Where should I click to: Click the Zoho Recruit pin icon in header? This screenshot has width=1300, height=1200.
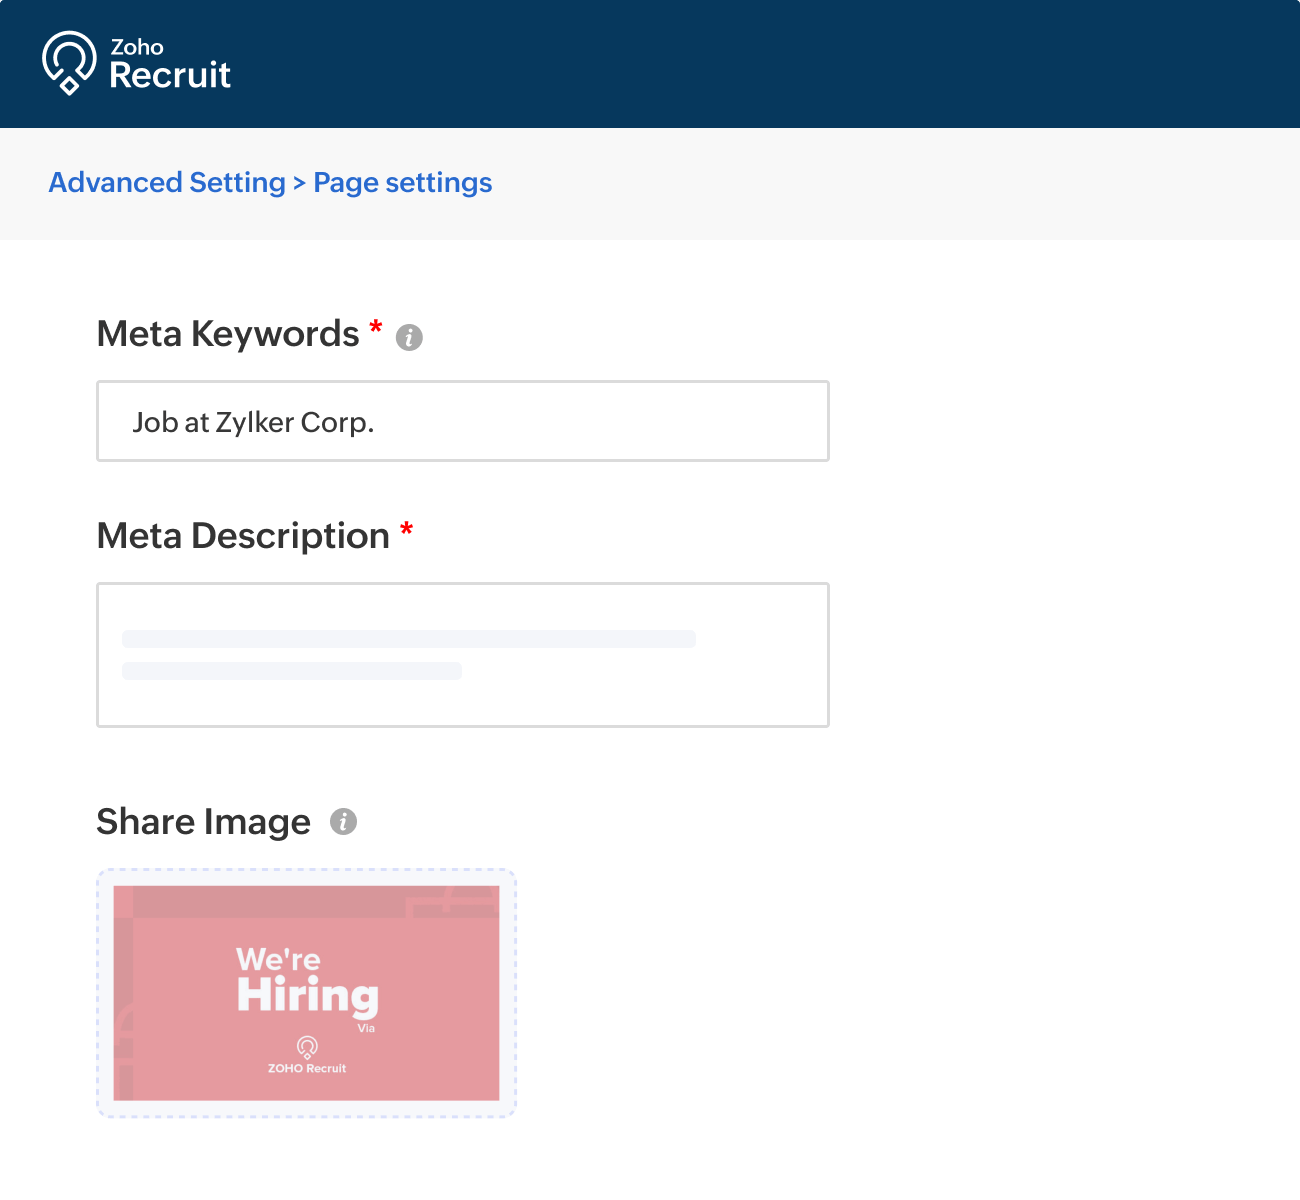(67, 62)
